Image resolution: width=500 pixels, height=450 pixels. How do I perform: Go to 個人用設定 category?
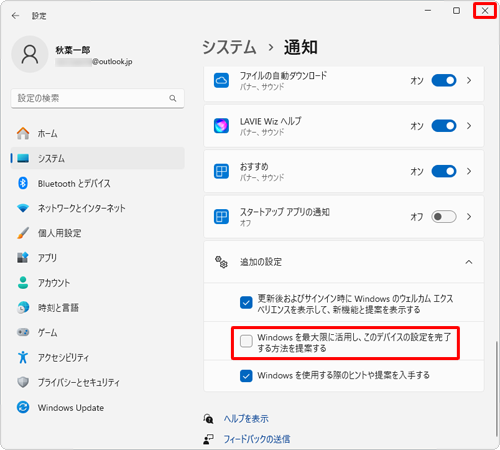point(60,233)
